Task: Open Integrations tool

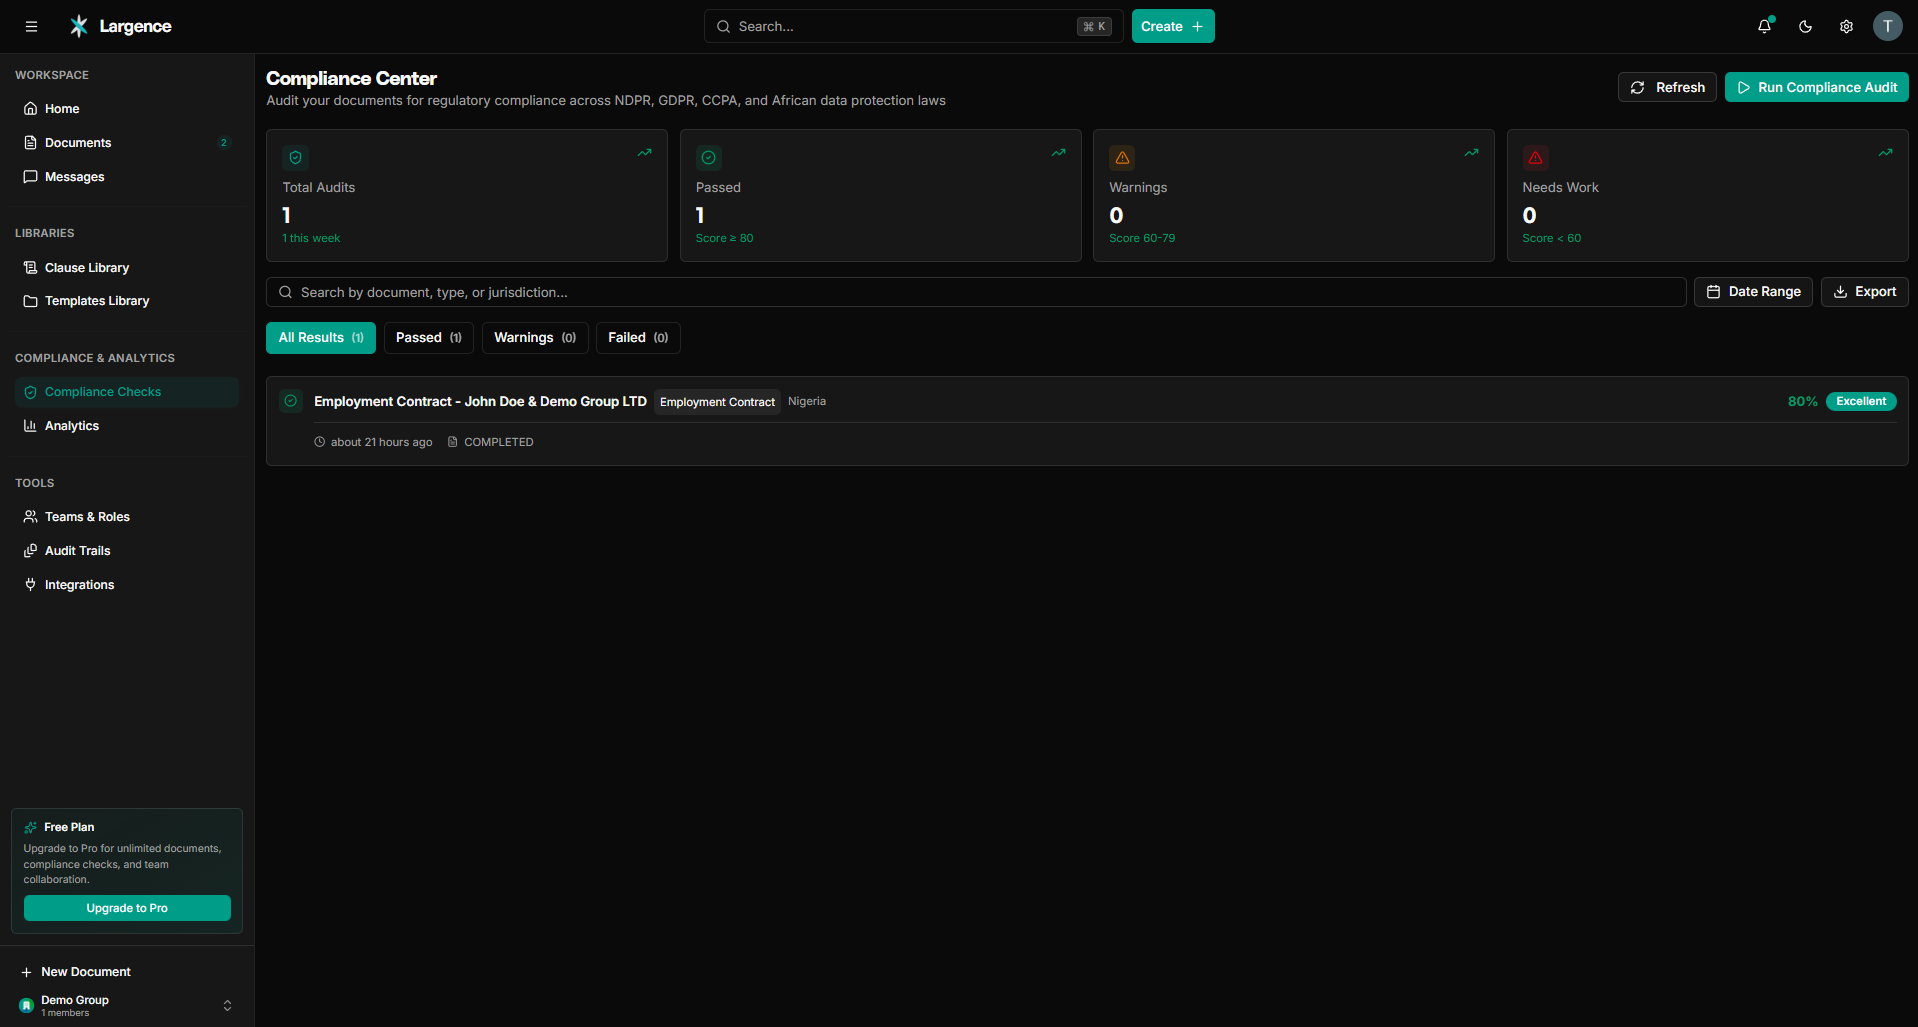Action: pyautogui.click(x=127, y=585)
